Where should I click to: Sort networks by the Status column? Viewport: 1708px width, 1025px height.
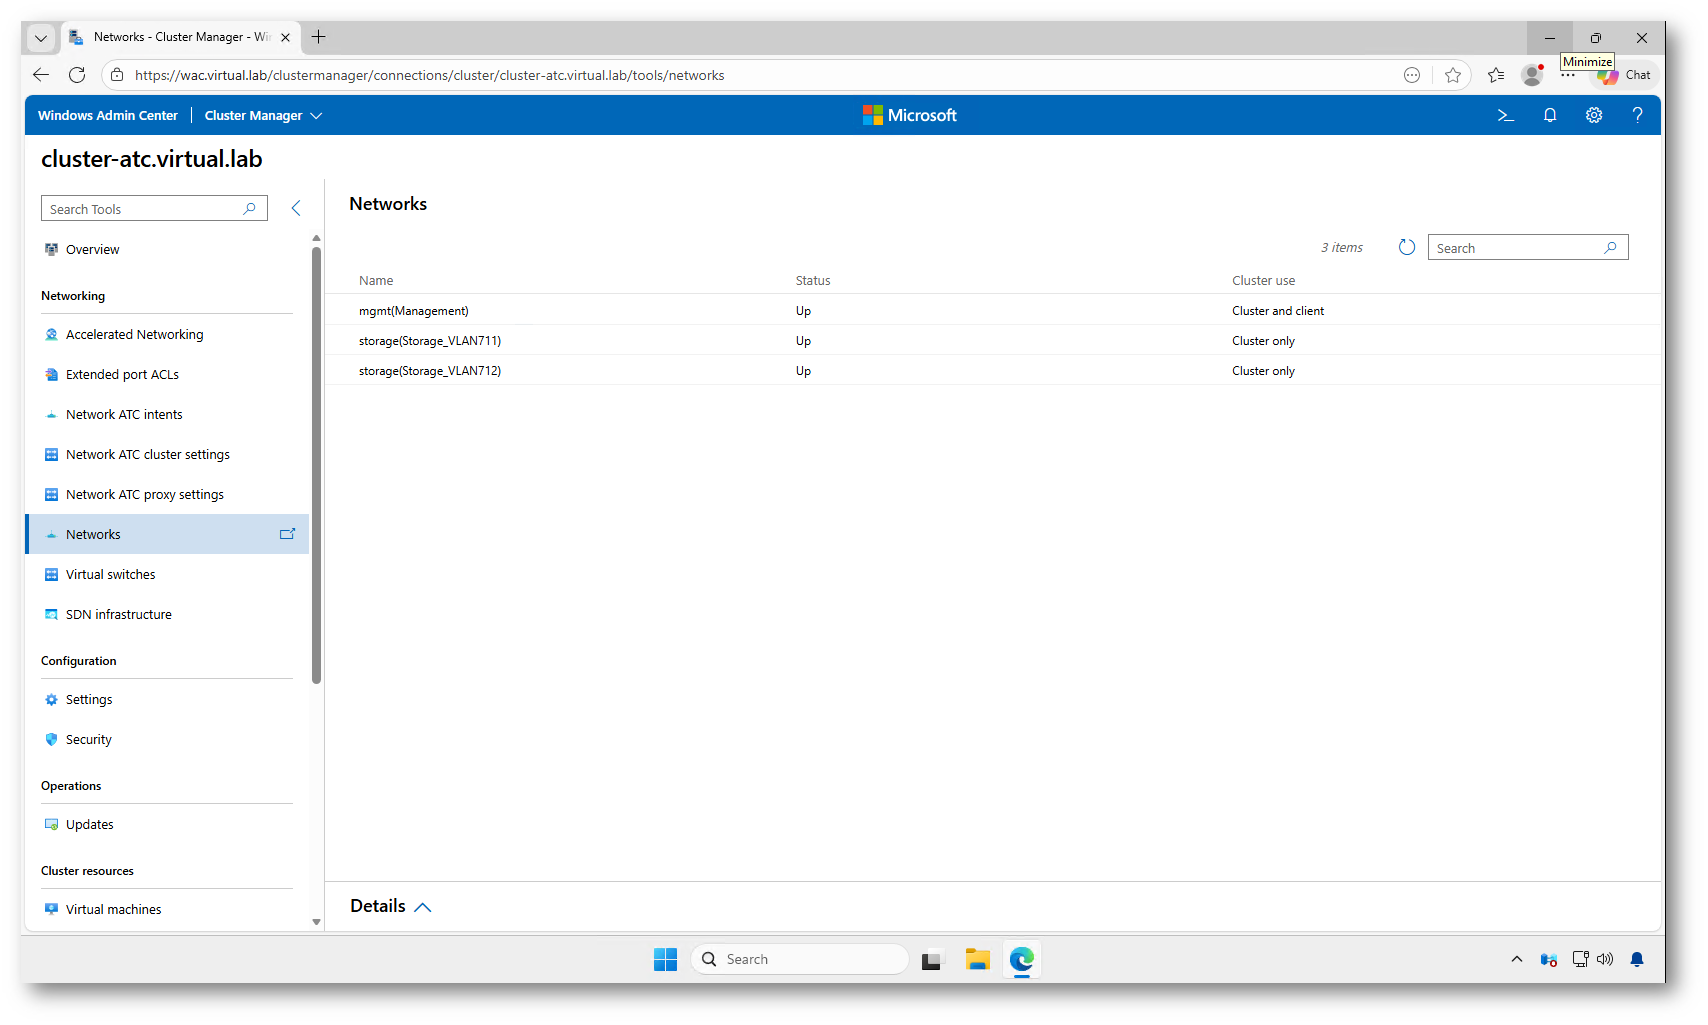(x=813, y=281)
